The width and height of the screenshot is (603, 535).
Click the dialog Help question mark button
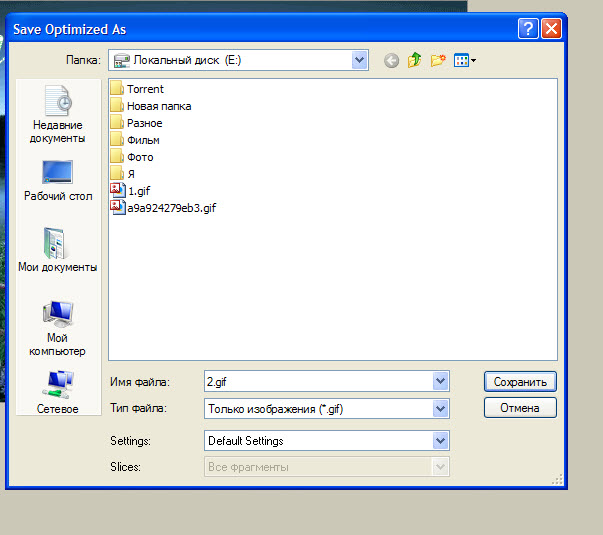point(528,28)
